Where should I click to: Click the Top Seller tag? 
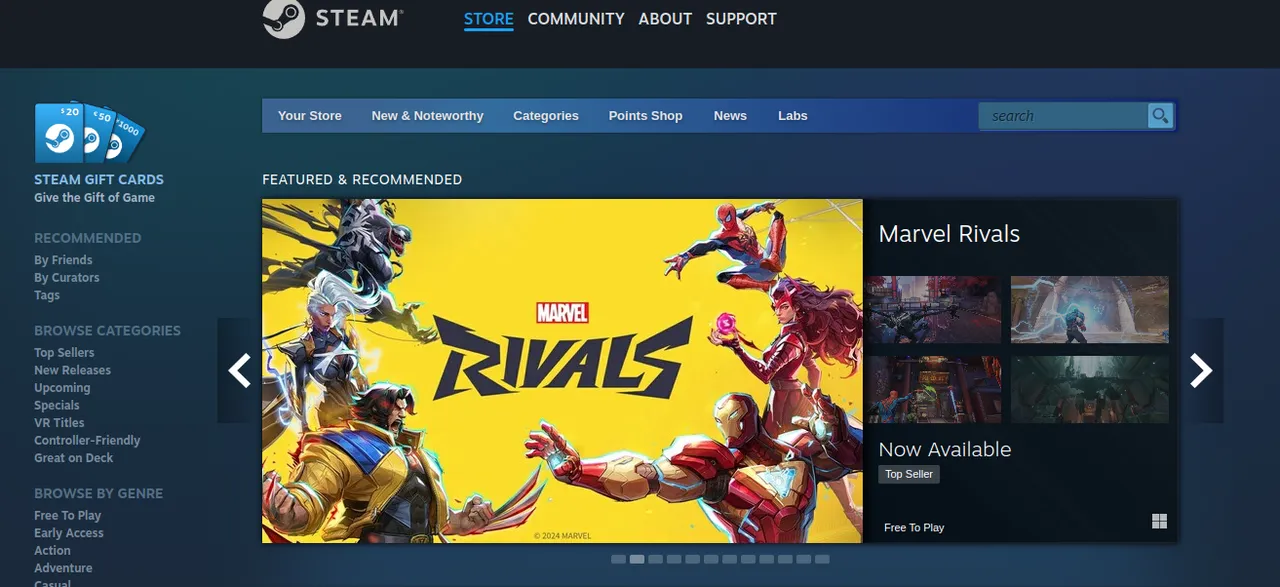coord(909,474)
